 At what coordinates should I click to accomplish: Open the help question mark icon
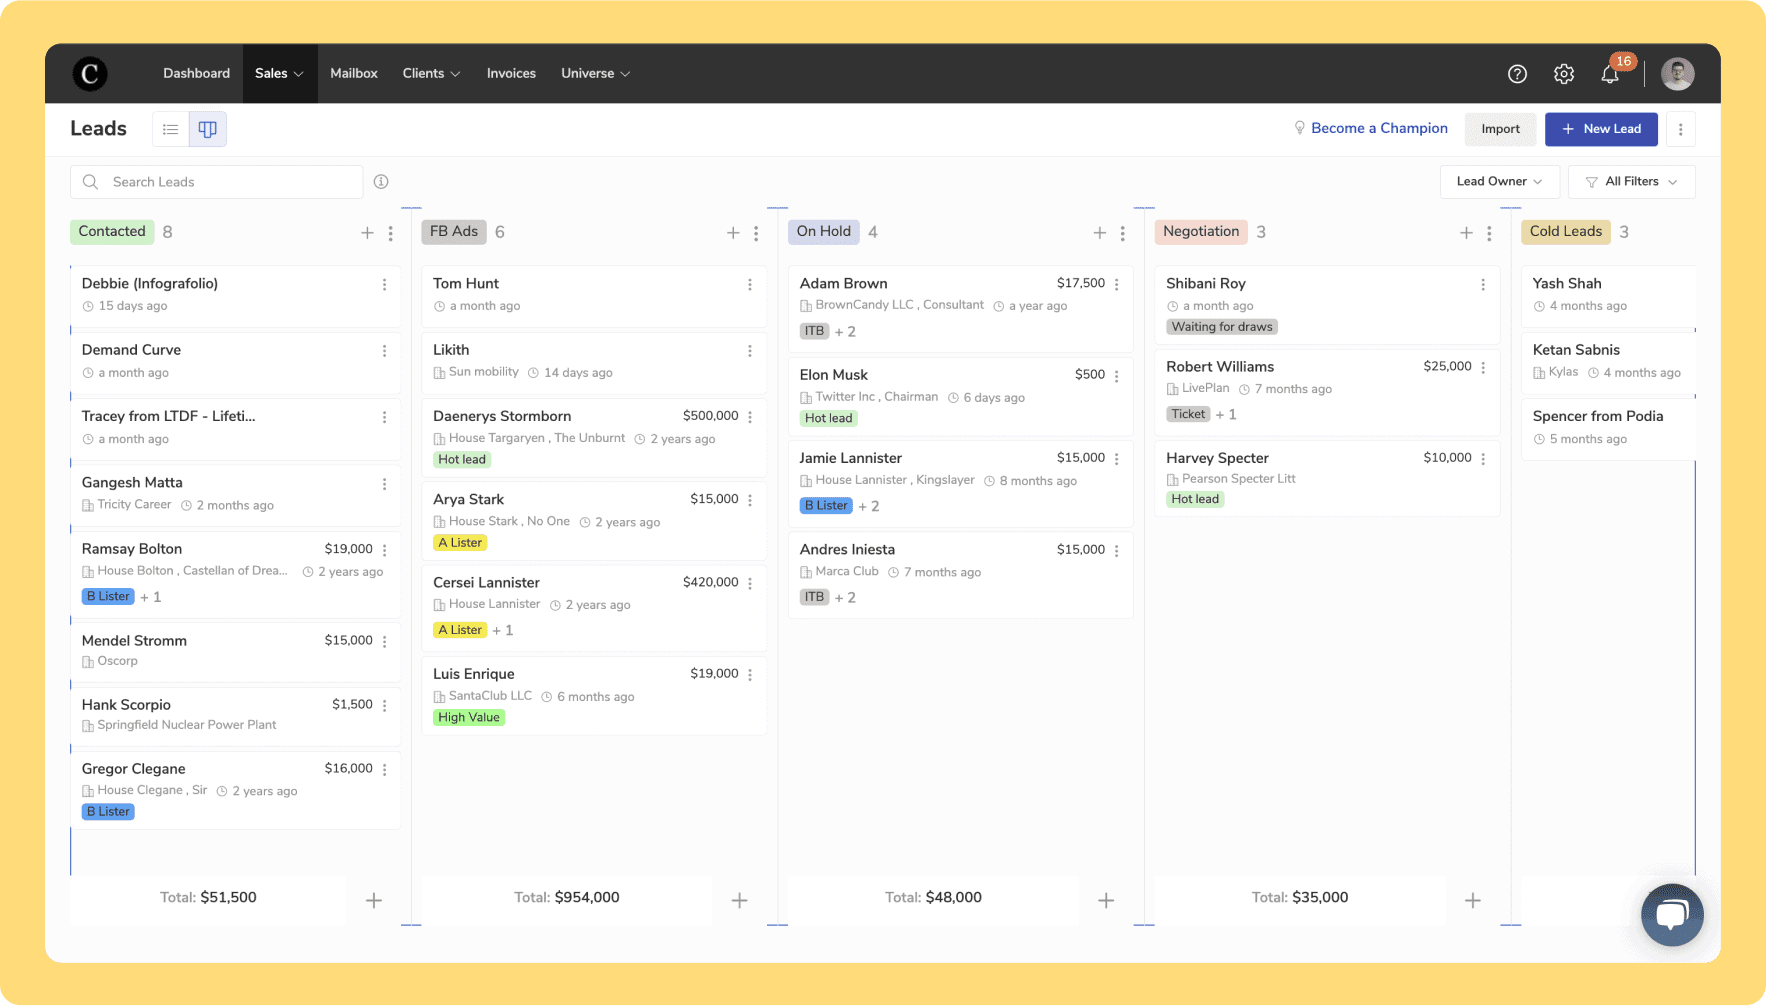pyautogui.click(x=1517, y=74)
